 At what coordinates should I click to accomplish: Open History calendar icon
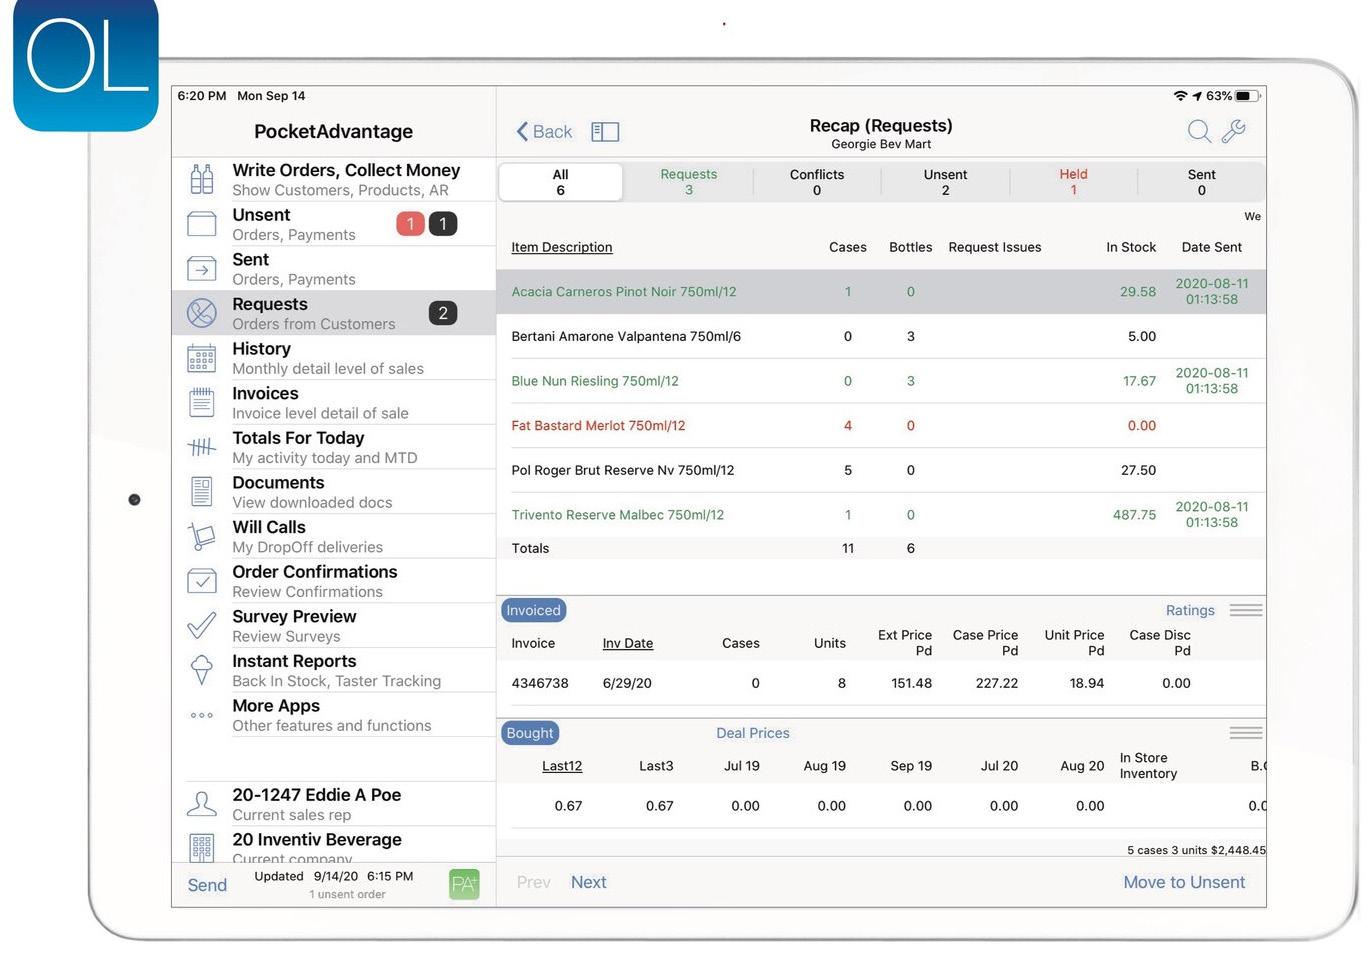202,358
